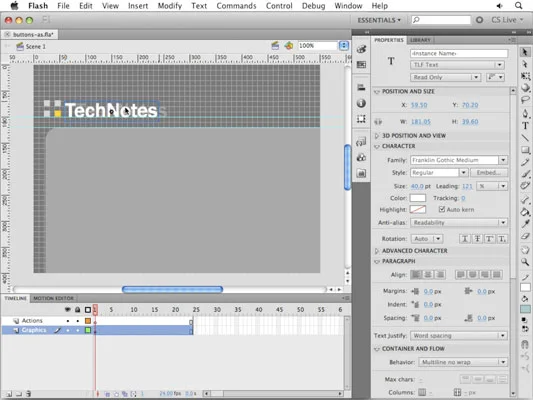Select the Pen tool
533x400 pixels.
click(525, 113)
